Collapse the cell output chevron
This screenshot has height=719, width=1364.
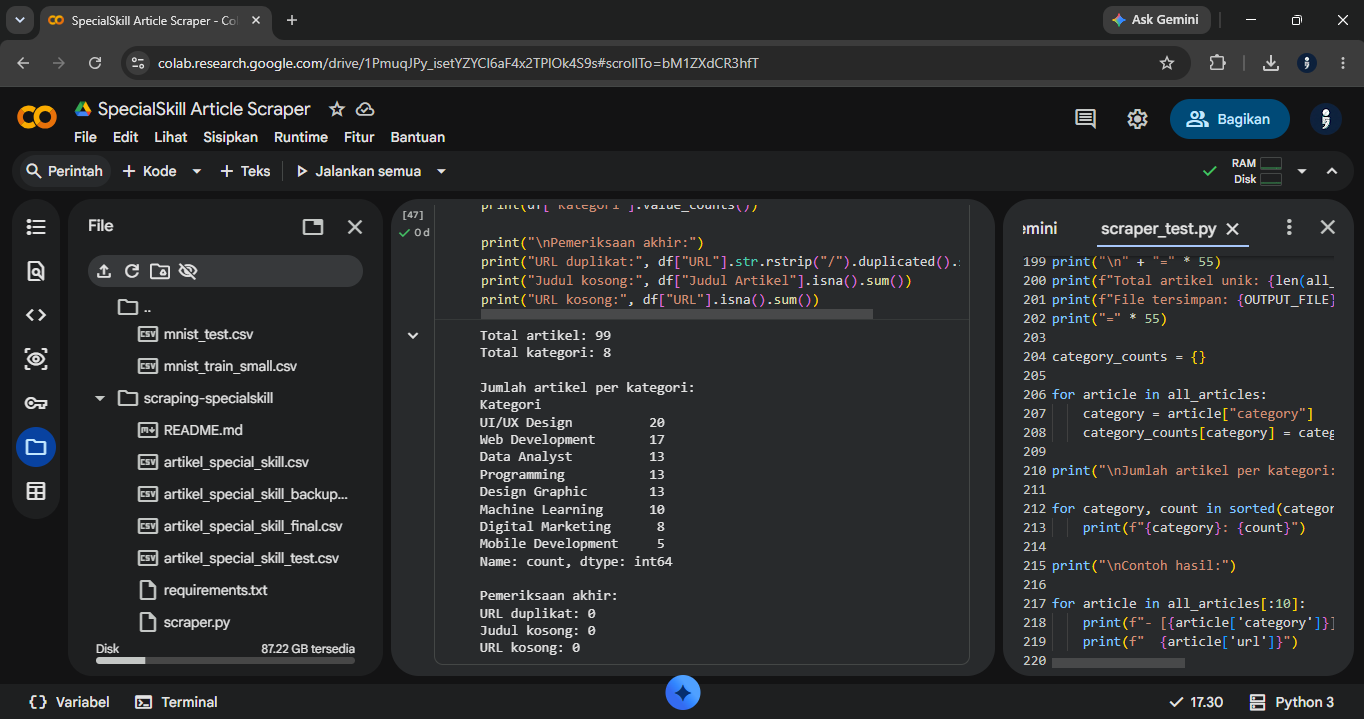[413, 336]
